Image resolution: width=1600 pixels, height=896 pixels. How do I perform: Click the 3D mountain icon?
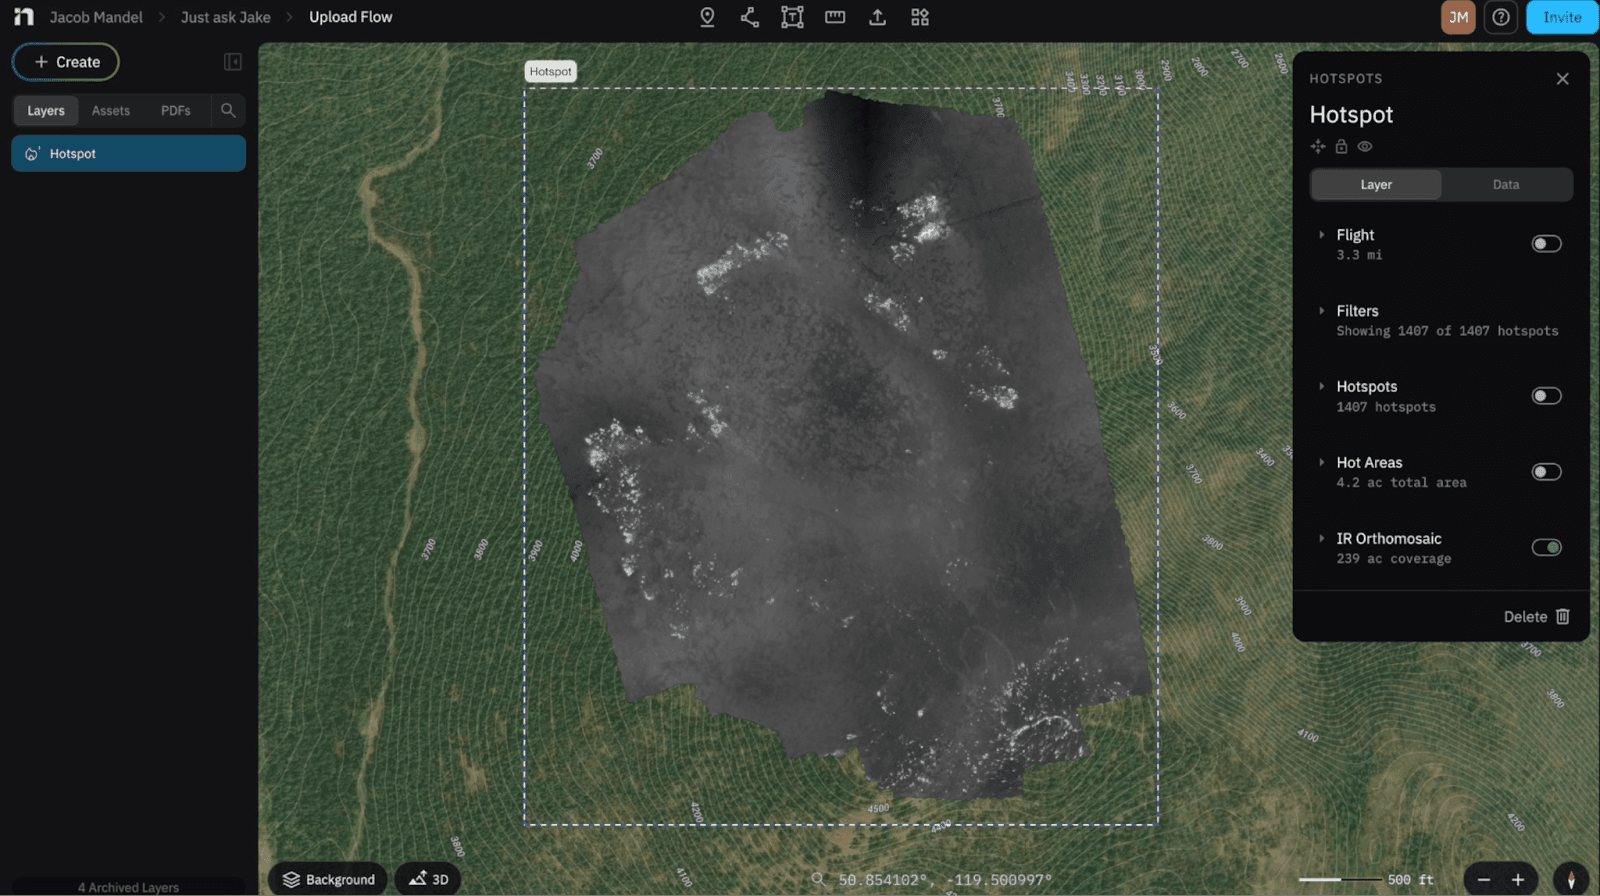[417, 879]
